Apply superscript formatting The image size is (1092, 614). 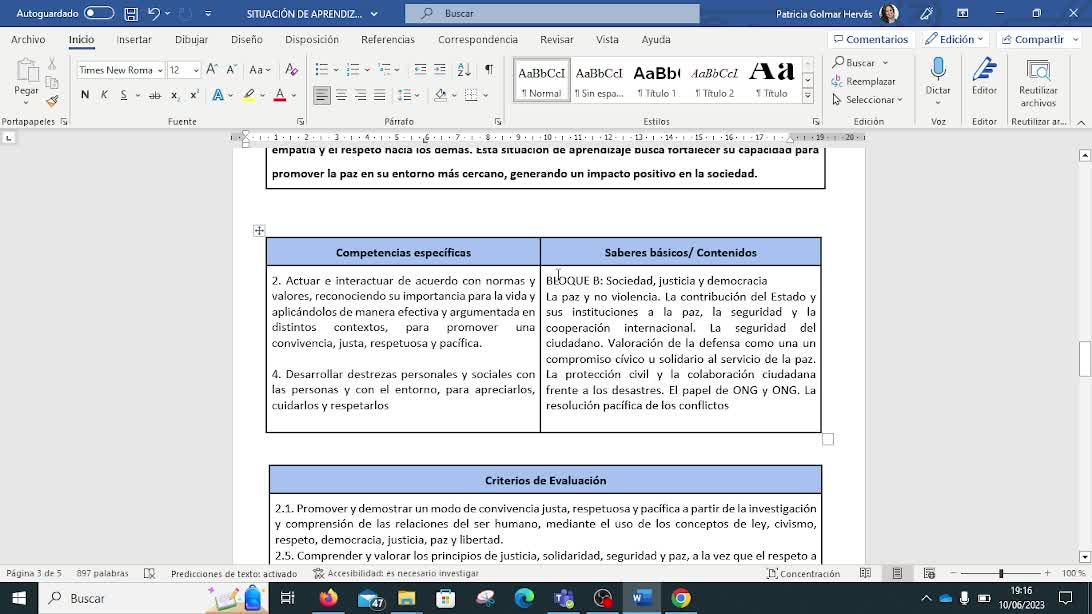[x=194, y=95]
